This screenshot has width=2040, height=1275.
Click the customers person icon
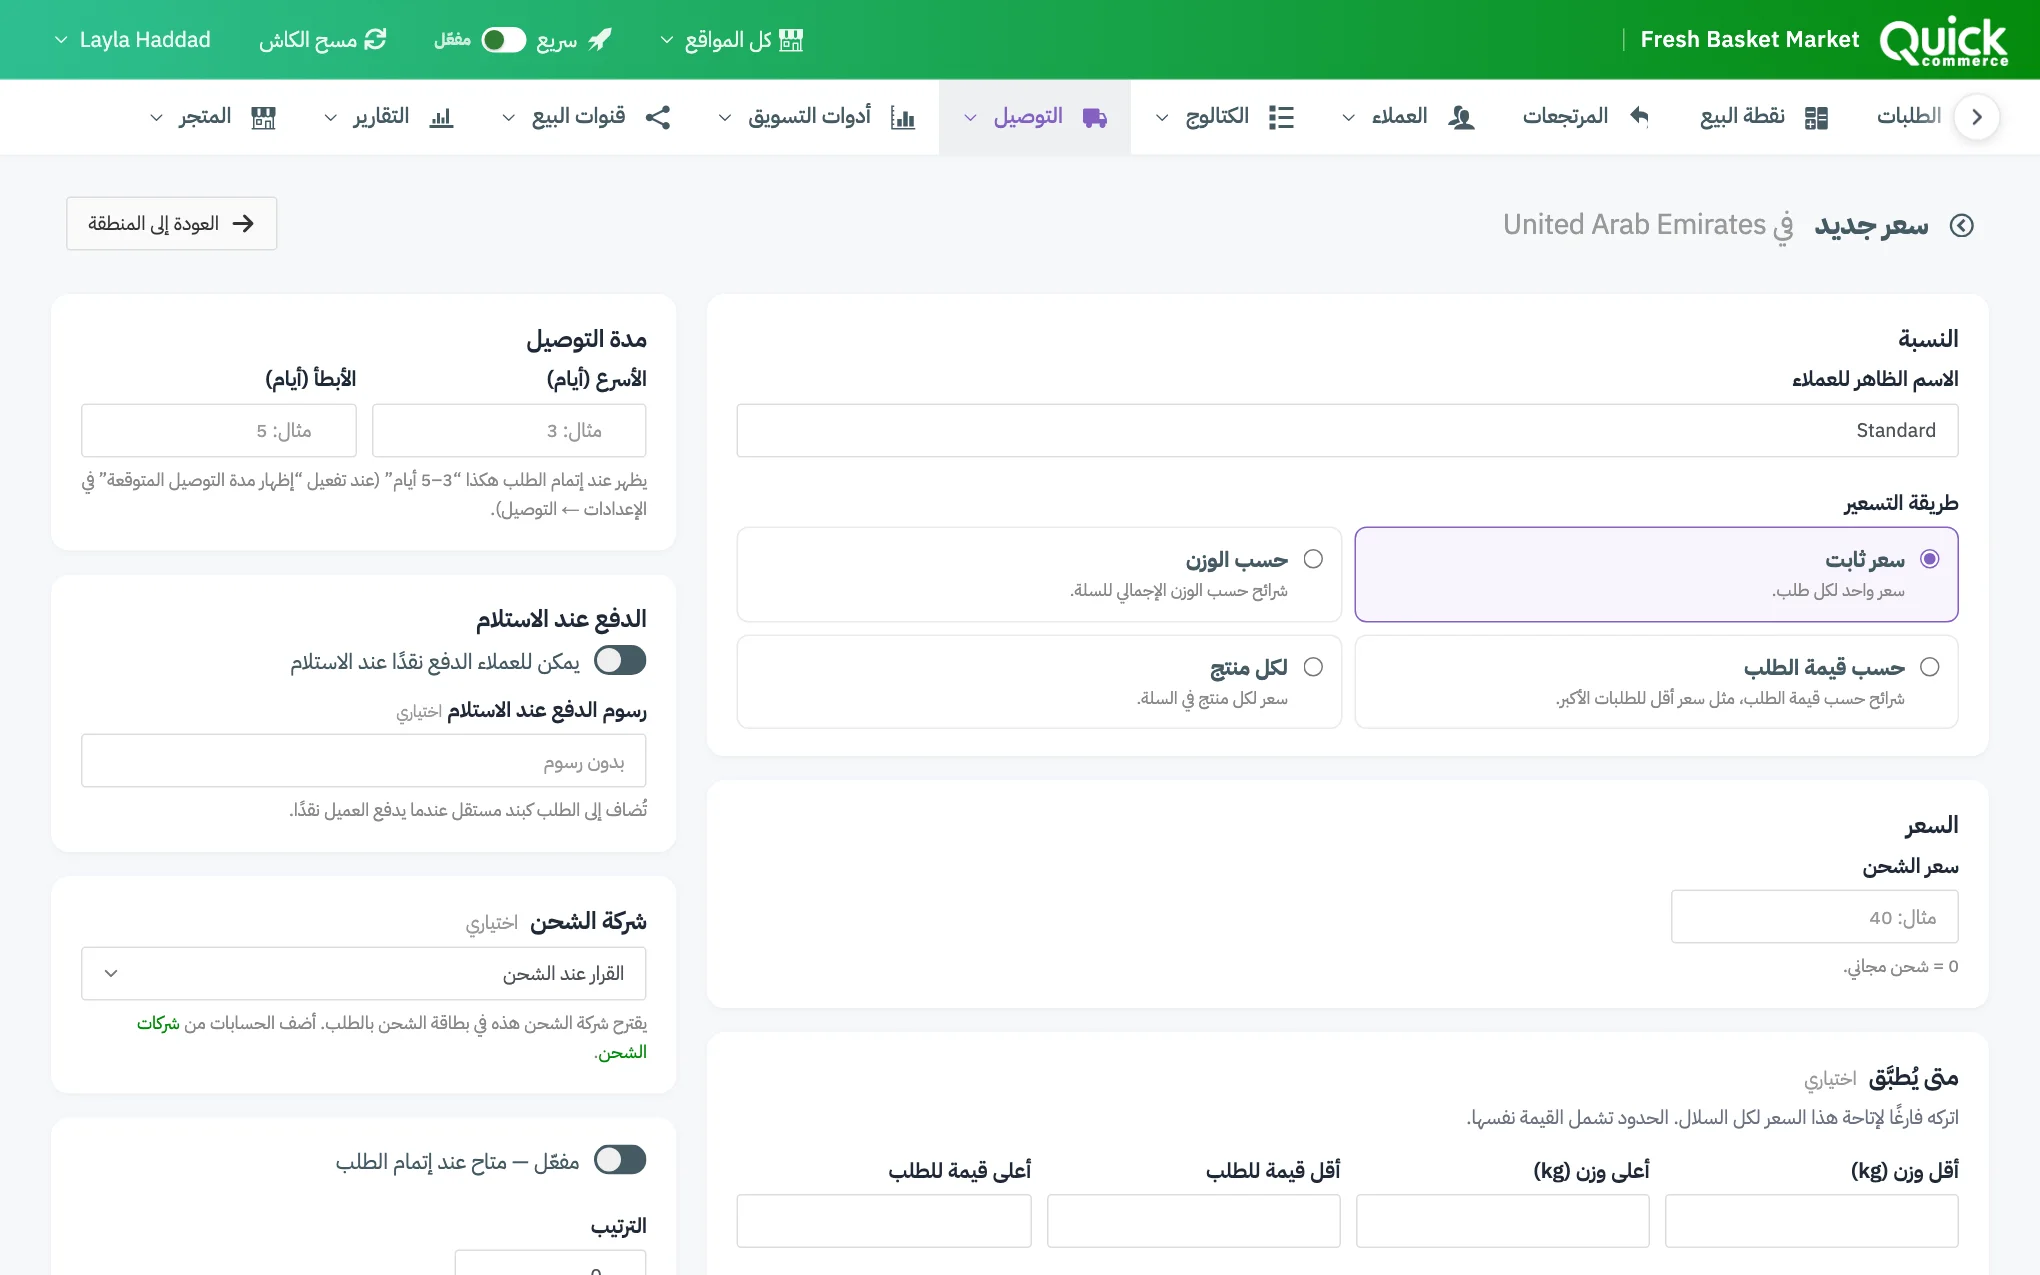pyautogui.click(x=1461, y=117)
